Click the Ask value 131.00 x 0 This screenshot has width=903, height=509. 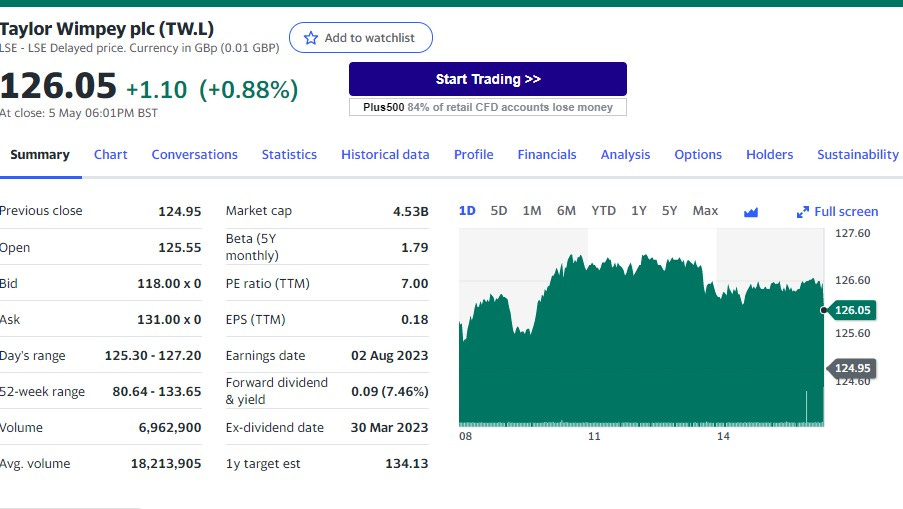coord(169,320)
